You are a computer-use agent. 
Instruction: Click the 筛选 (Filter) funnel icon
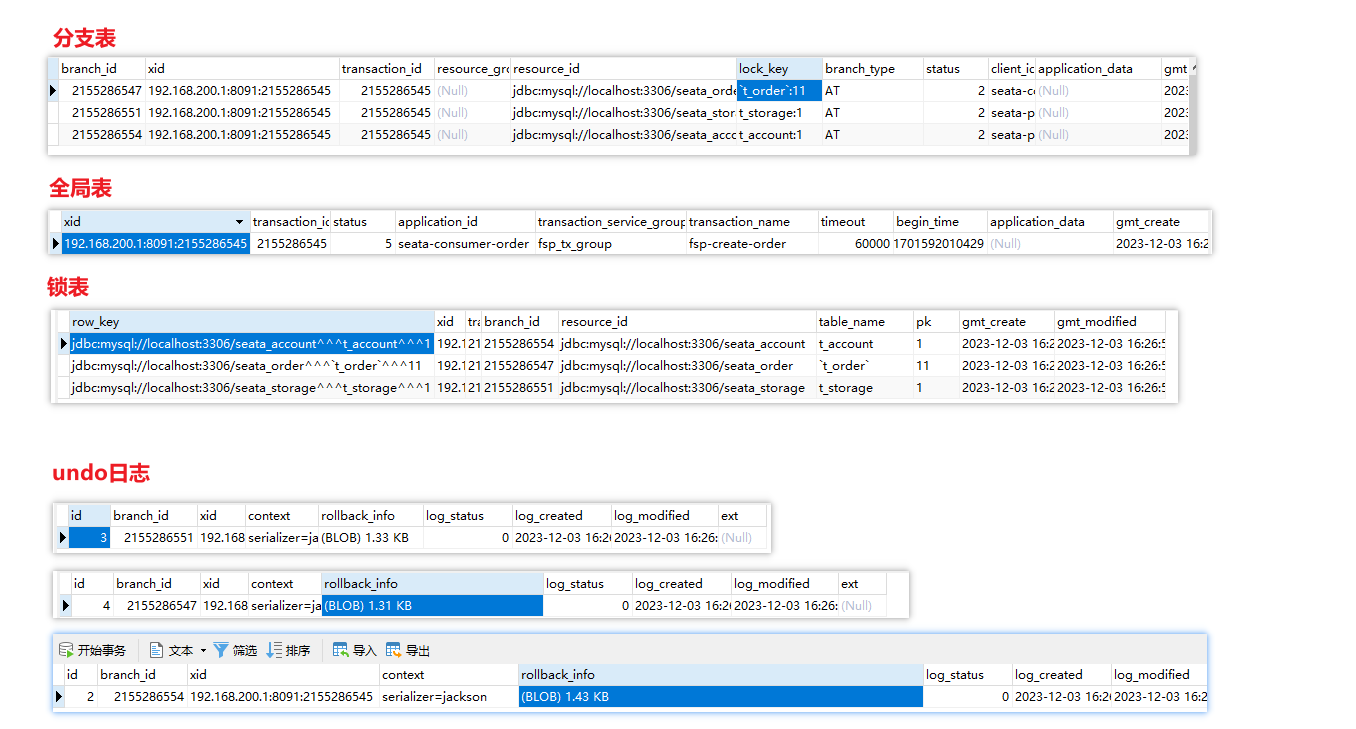pos(221,650)
